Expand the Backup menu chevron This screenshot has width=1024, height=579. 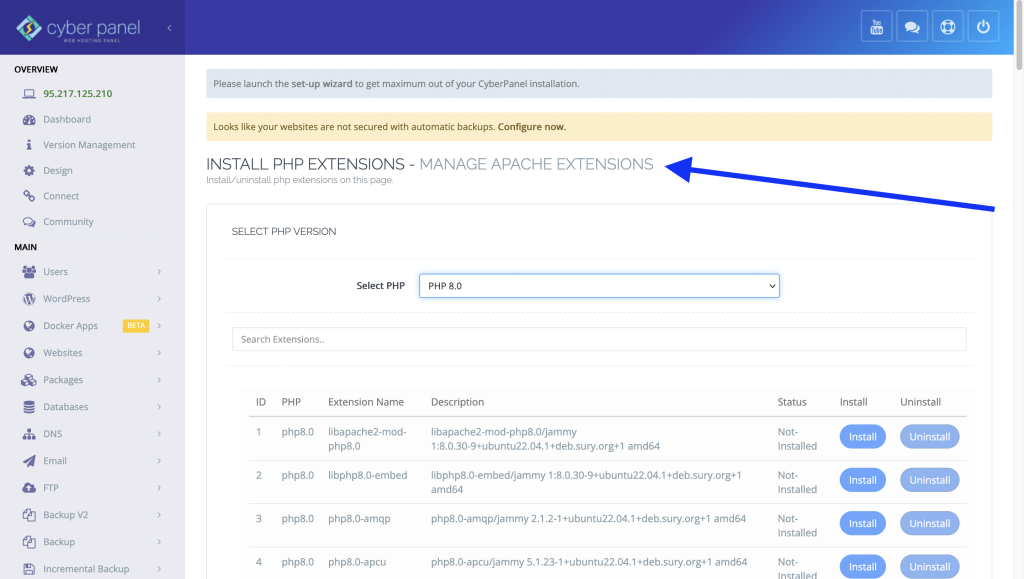(159, 542)
